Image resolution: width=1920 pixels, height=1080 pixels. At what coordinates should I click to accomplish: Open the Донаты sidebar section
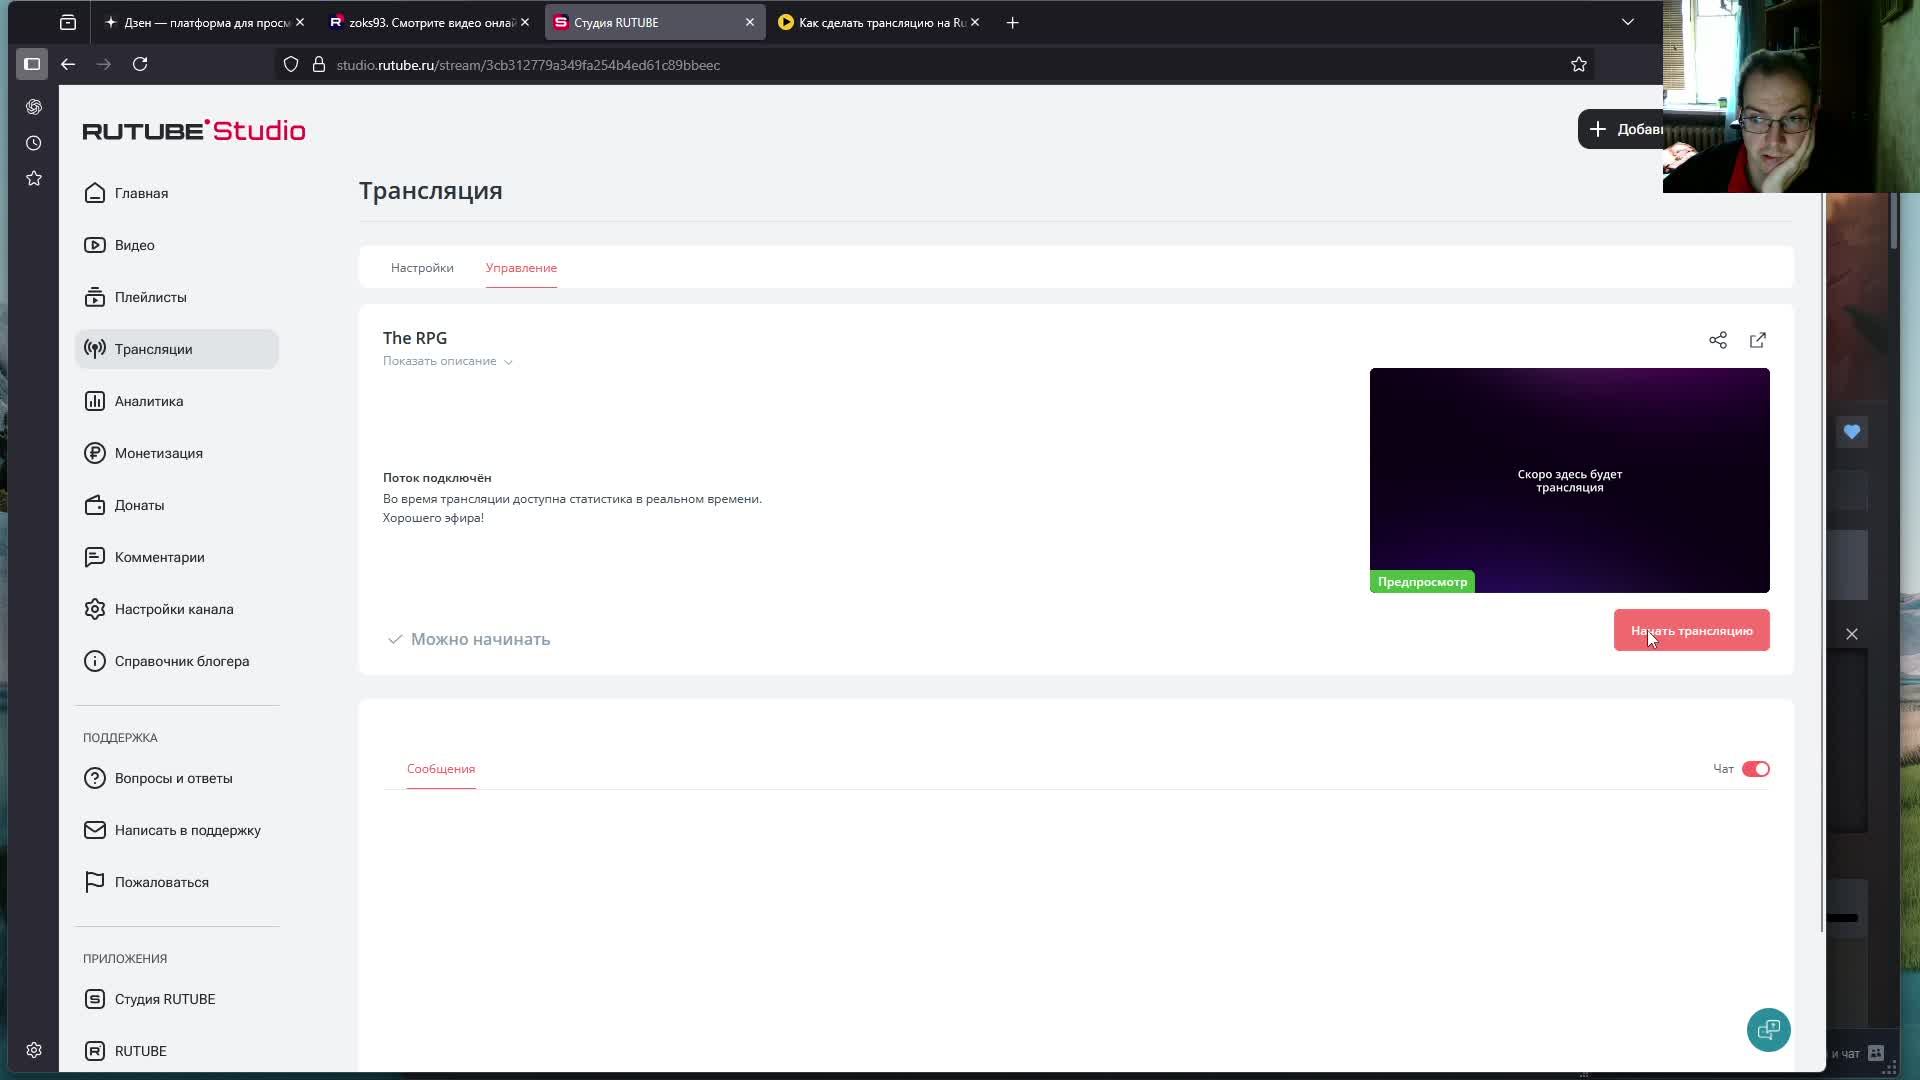(x=139, y=505)
